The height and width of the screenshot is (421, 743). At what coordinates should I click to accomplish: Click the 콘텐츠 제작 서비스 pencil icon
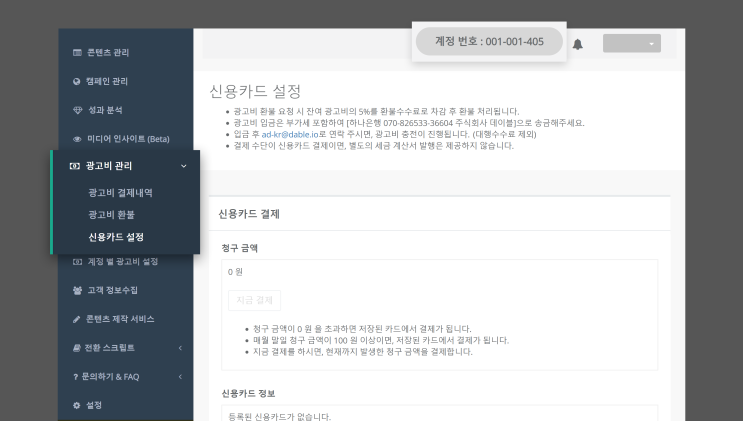click(76, 320)
